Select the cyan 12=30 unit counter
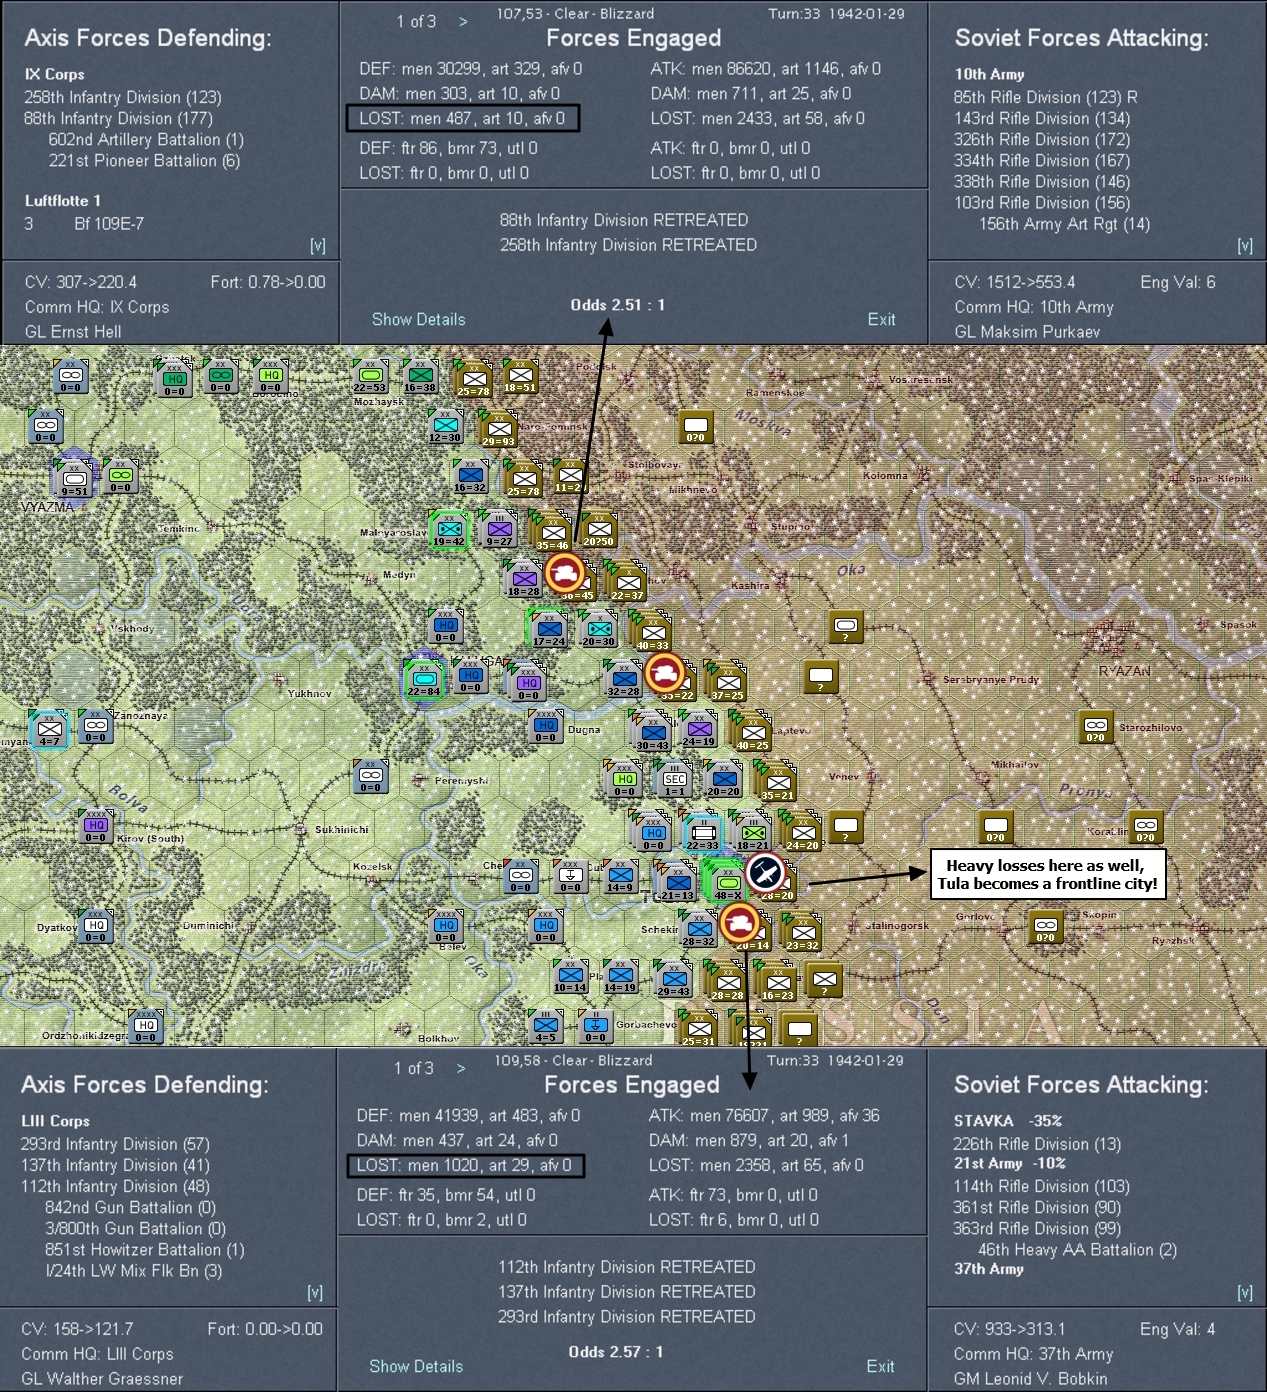The height and width of the screenshot is (1392, 1267). pyautogui.click(x=445, y=428)
